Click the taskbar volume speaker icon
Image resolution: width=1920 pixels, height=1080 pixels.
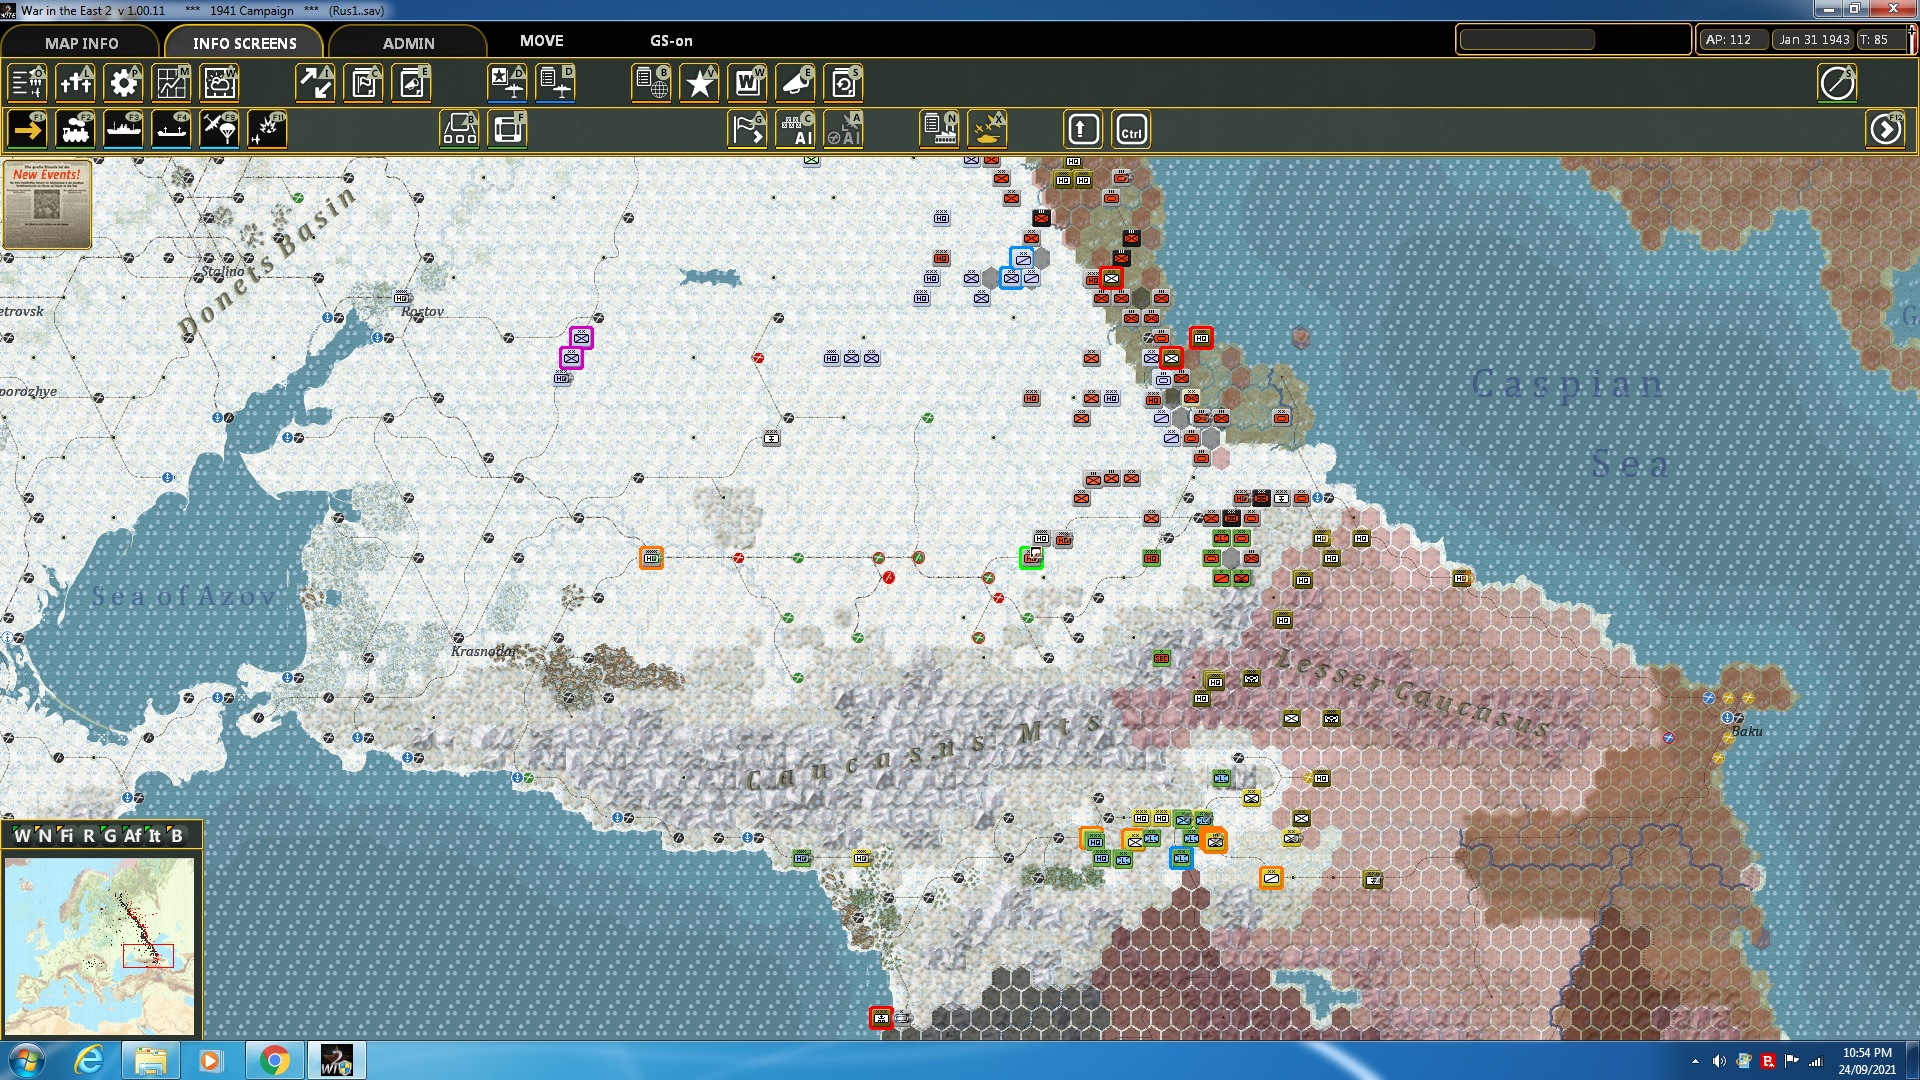(1719, 1061)
